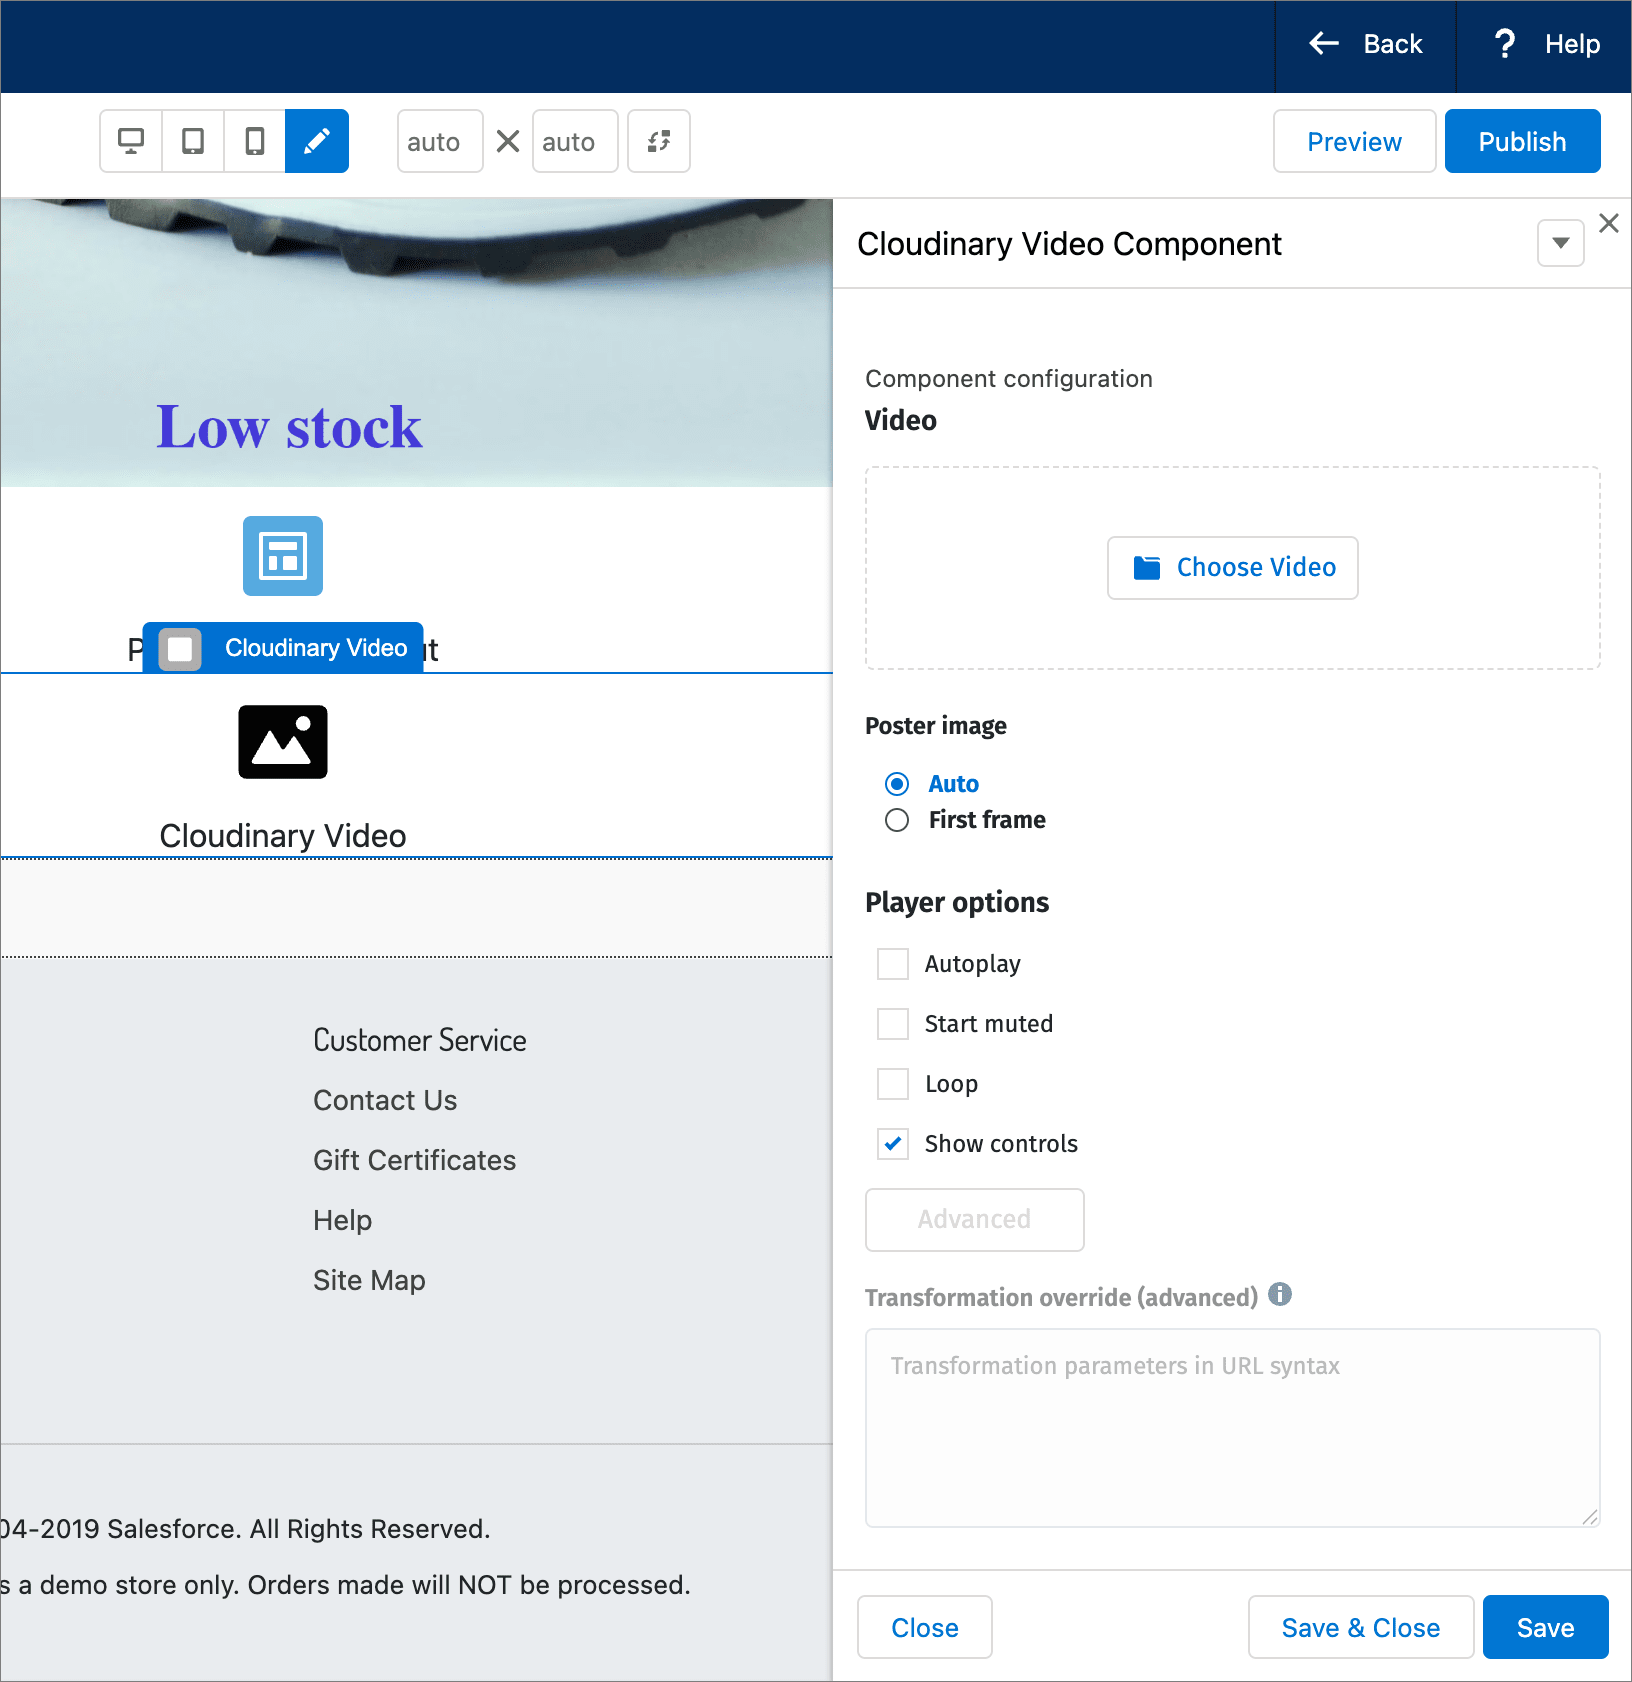This screenshot has height=1682, width=1632.
Task: Click the Choose Video button
Action: click(1232, 567)
